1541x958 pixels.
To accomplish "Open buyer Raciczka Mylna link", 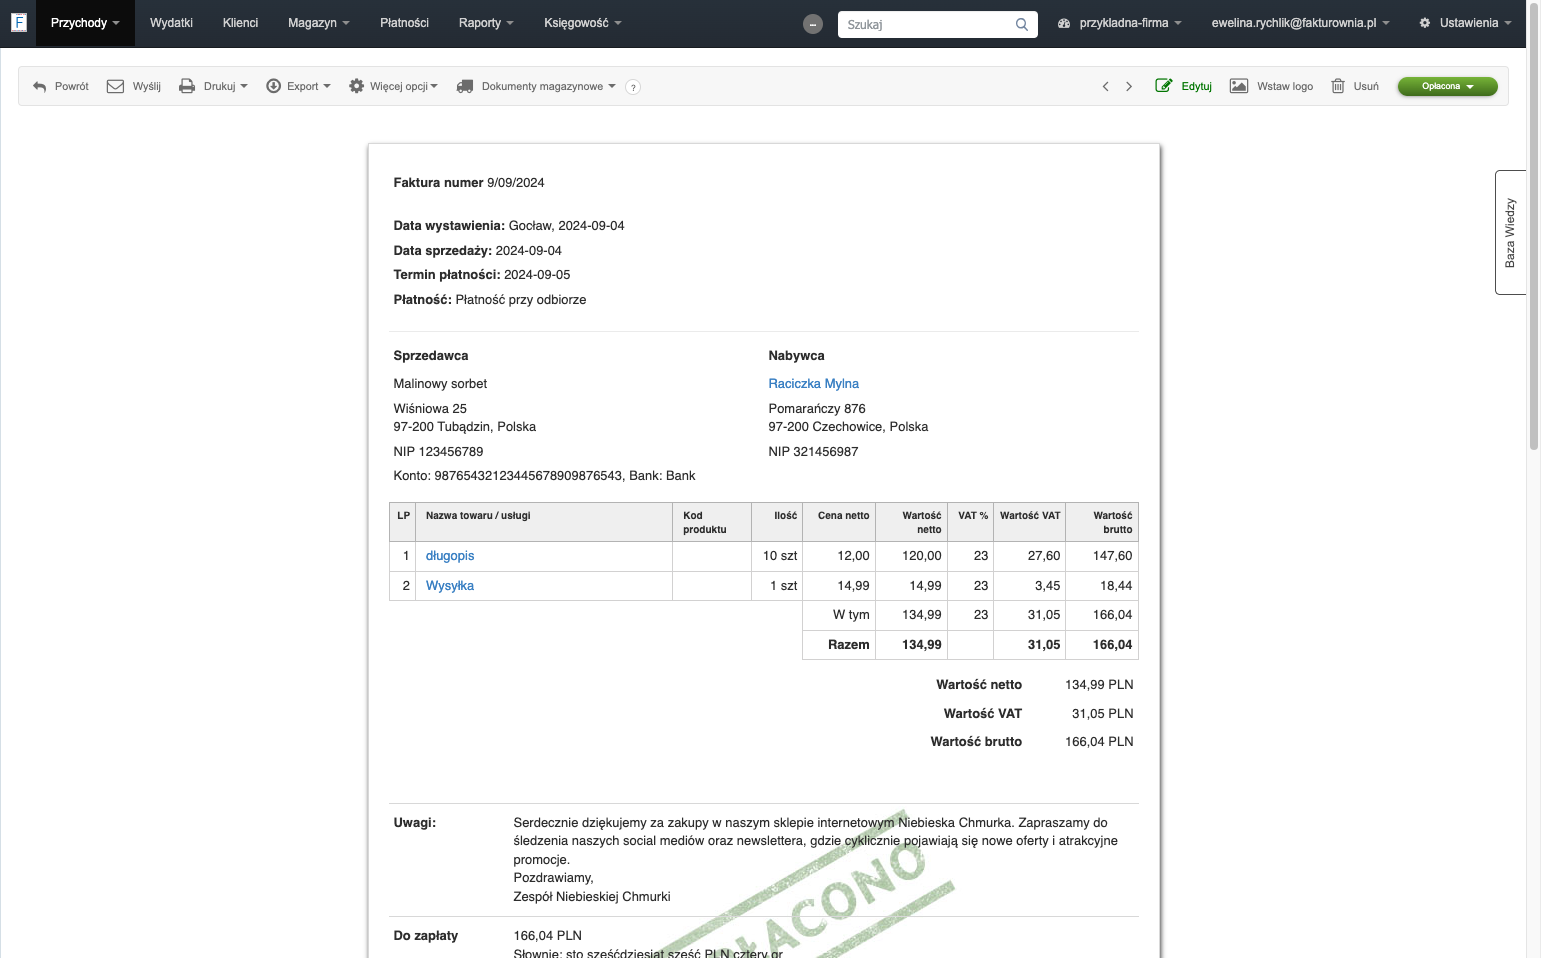I will 813,384.
